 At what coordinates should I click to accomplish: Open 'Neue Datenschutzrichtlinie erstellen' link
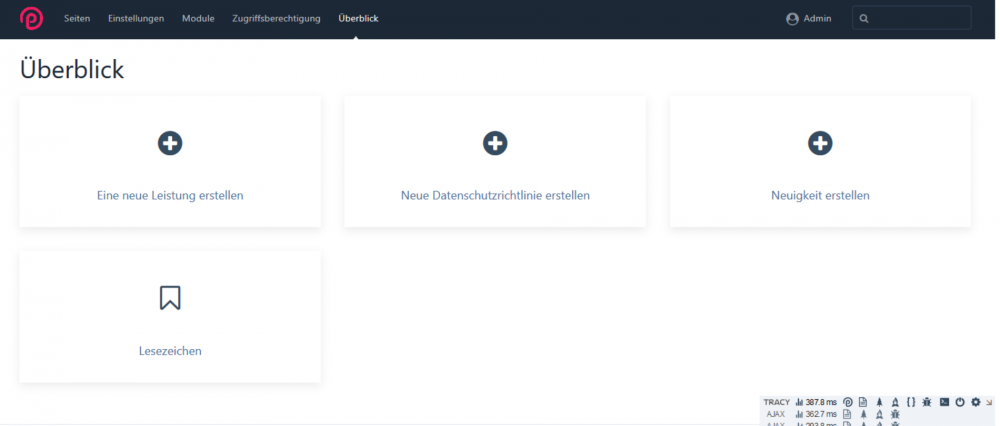495,196
